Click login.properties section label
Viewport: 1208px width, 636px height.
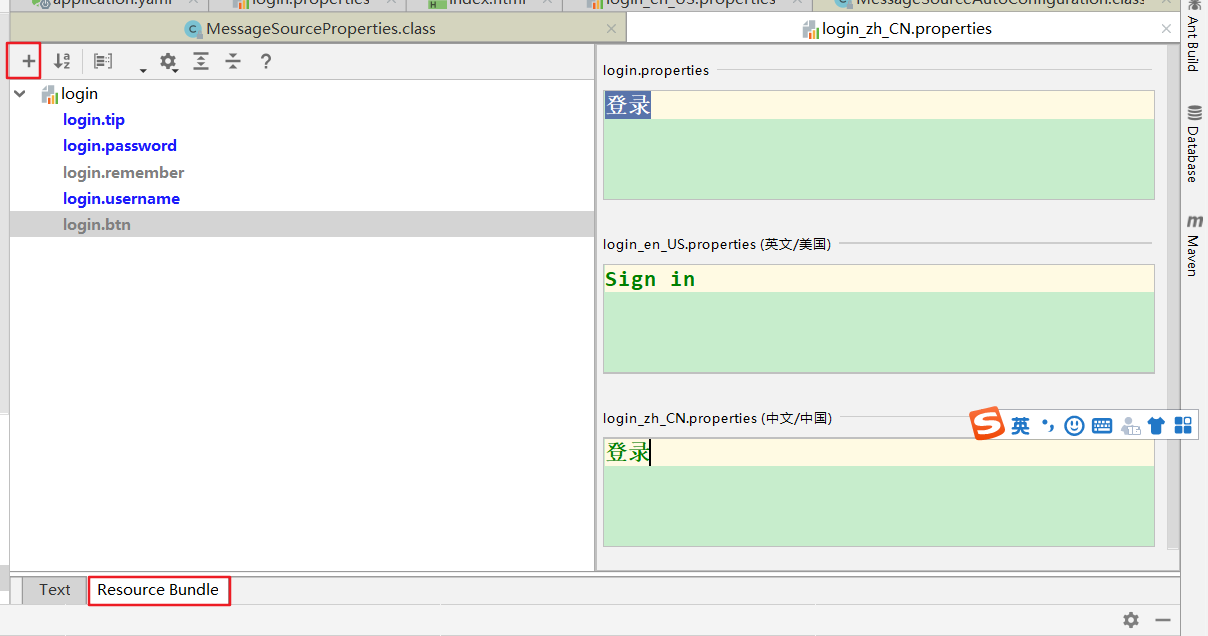point(656,70)
